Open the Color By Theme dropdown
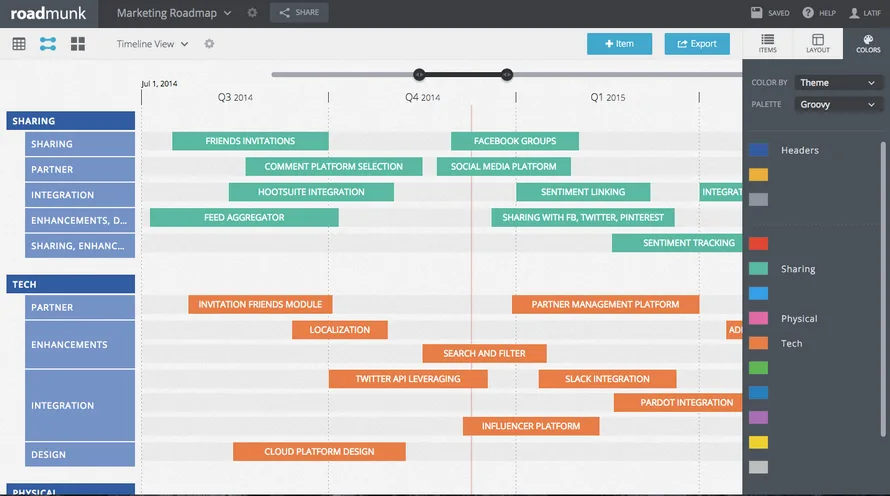The height and width of the screenshot is (496, 890). (x=838, y=83)
